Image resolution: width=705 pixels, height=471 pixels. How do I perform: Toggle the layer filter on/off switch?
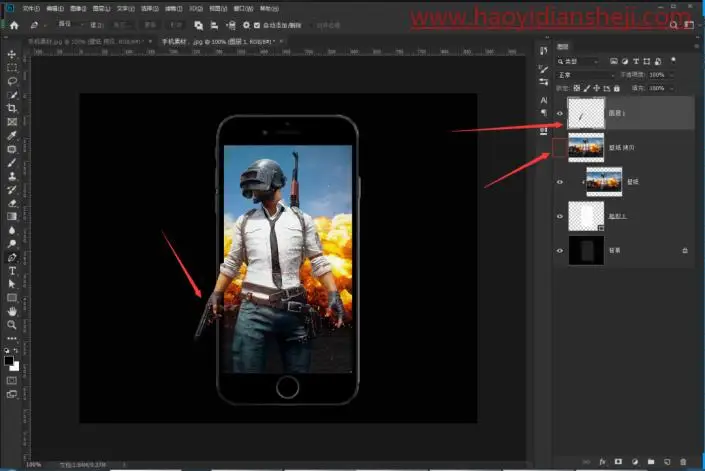click(673, 60)
